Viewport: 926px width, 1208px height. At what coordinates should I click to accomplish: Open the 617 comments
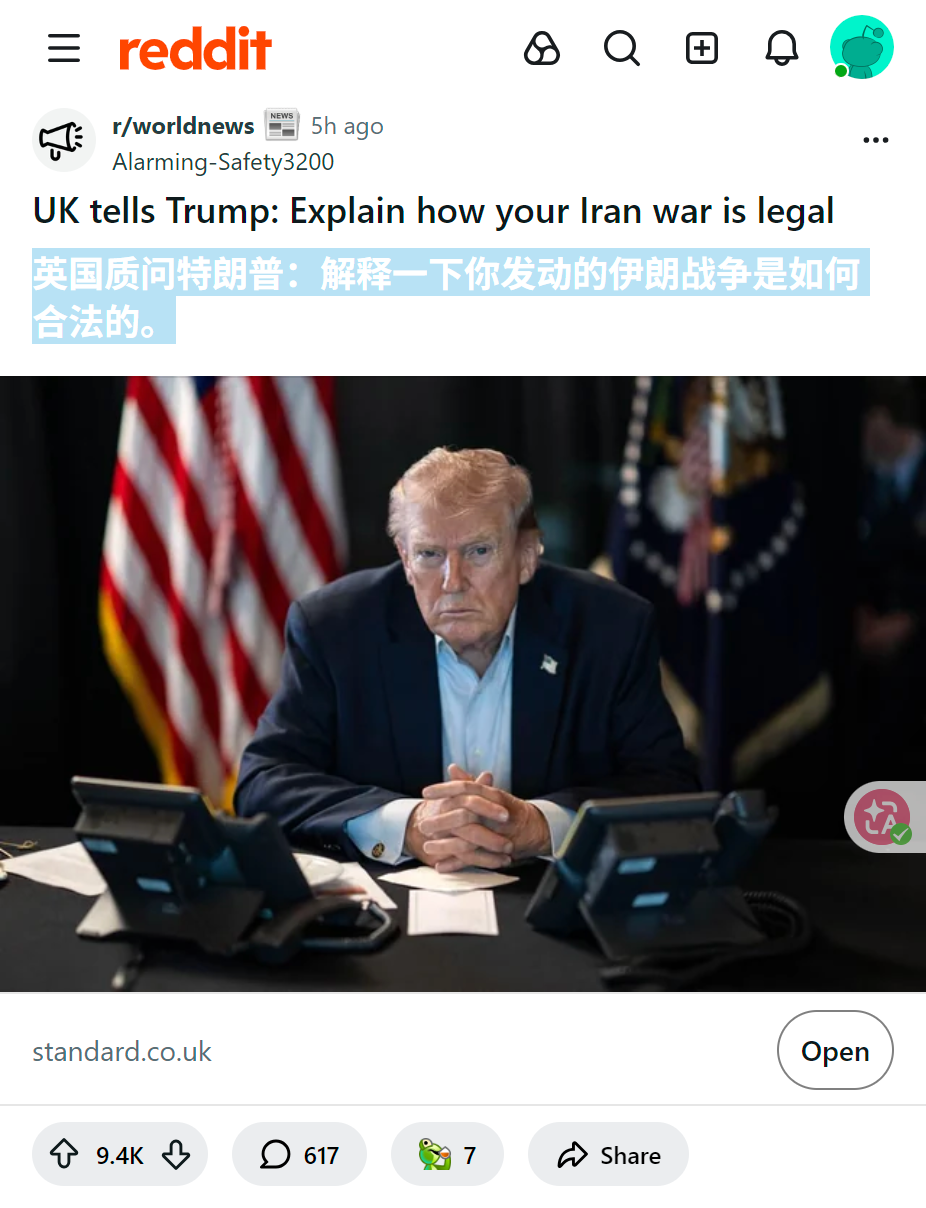(299, 1155)
